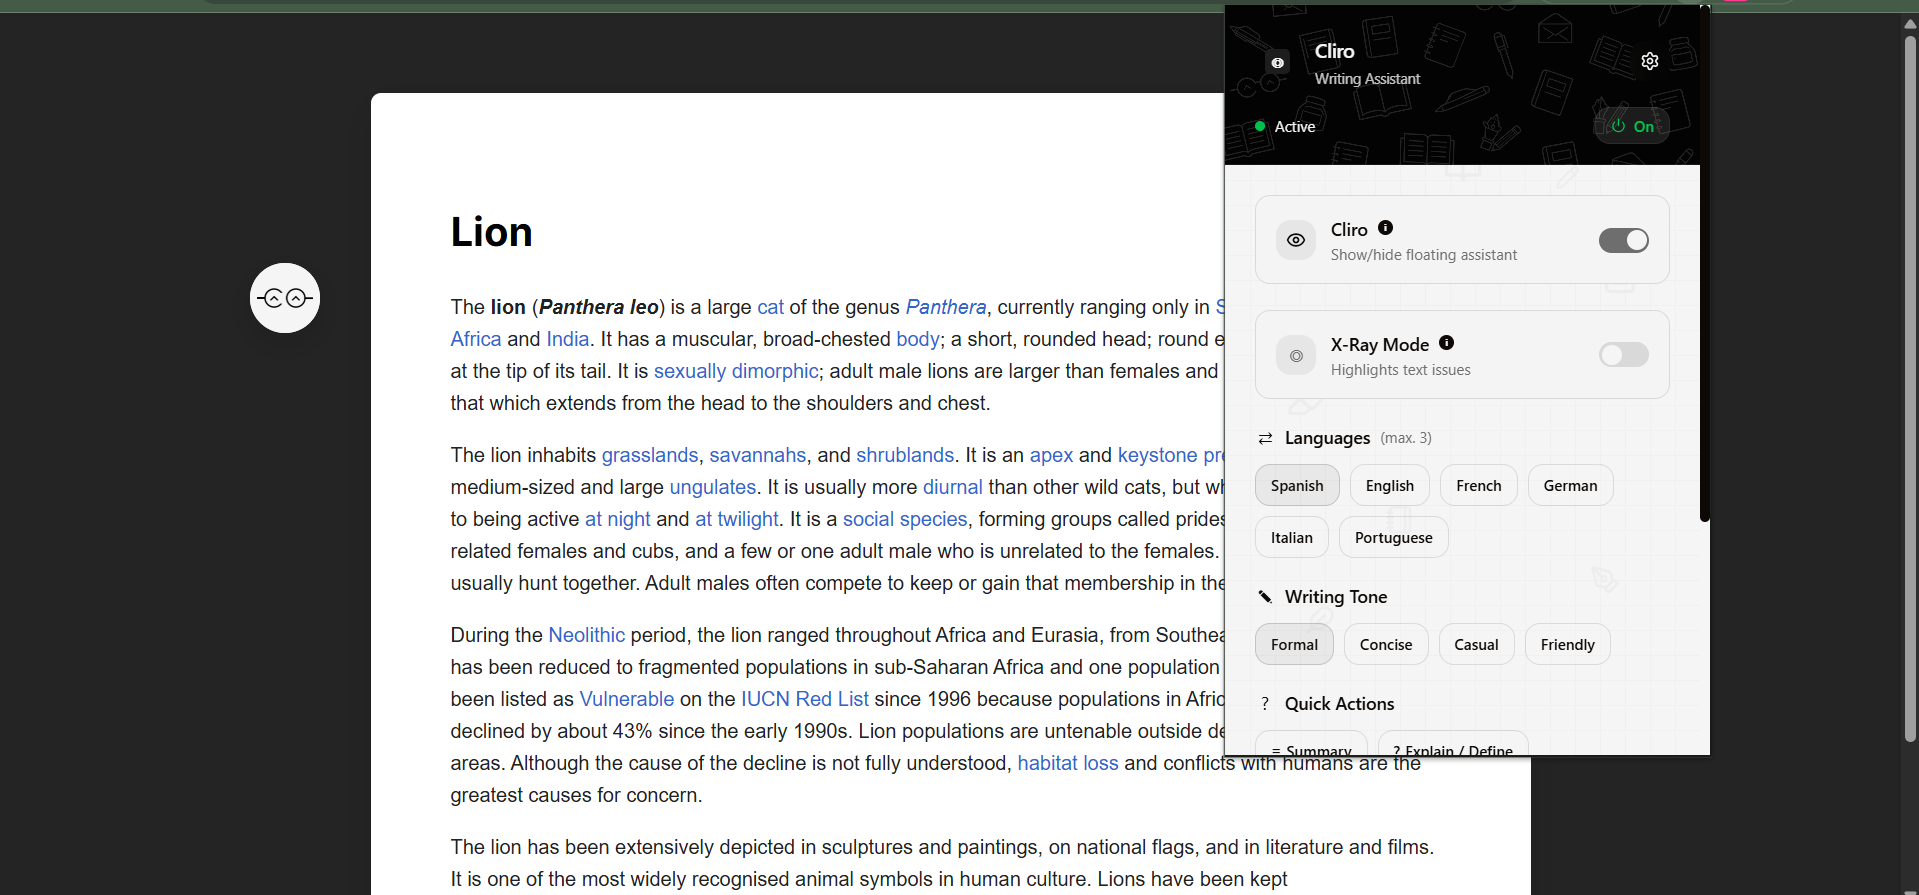Image resolution: width=1919 pixels, height=895 pixels.
Task: Choose the Casual writing tone
Action: [x=1476, y=644]
